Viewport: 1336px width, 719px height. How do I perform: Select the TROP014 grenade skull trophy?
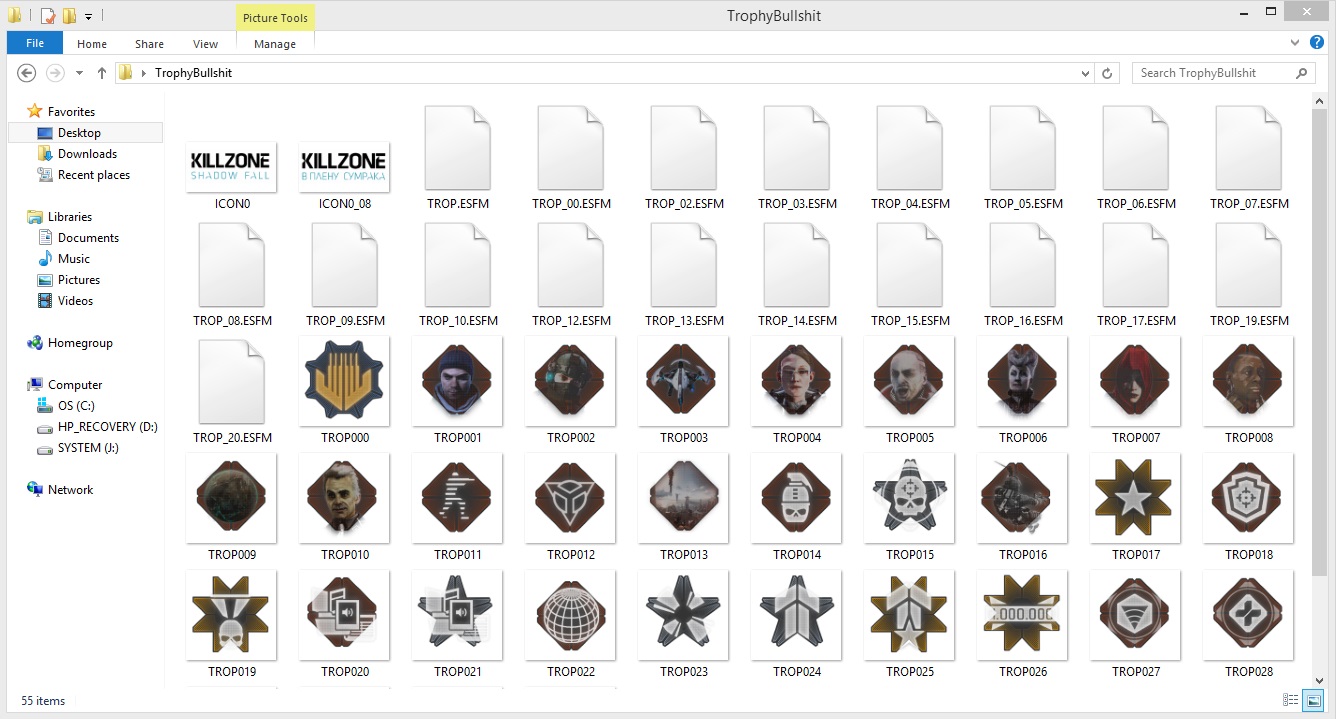(x=797, y=498)
